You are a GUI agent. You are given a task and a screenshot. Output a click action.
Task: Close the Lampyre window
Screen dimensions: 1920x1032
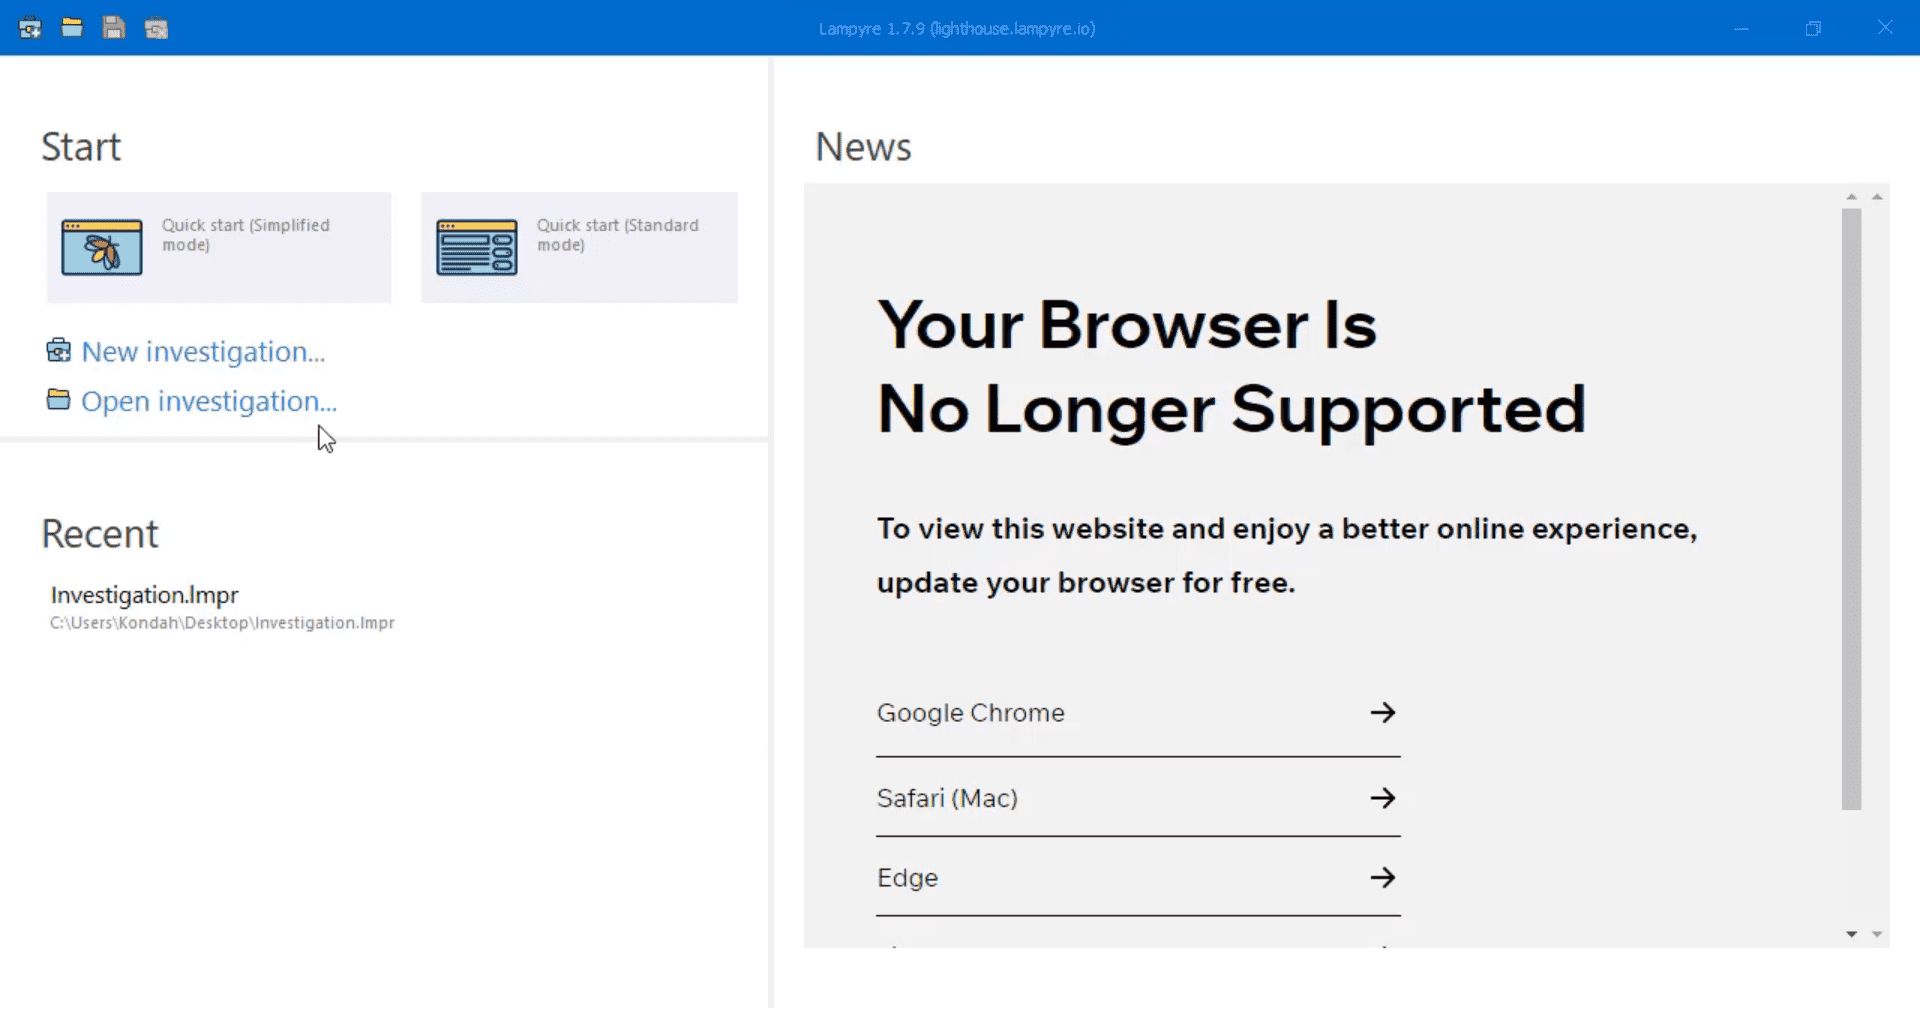click(x=1885, y=28)
